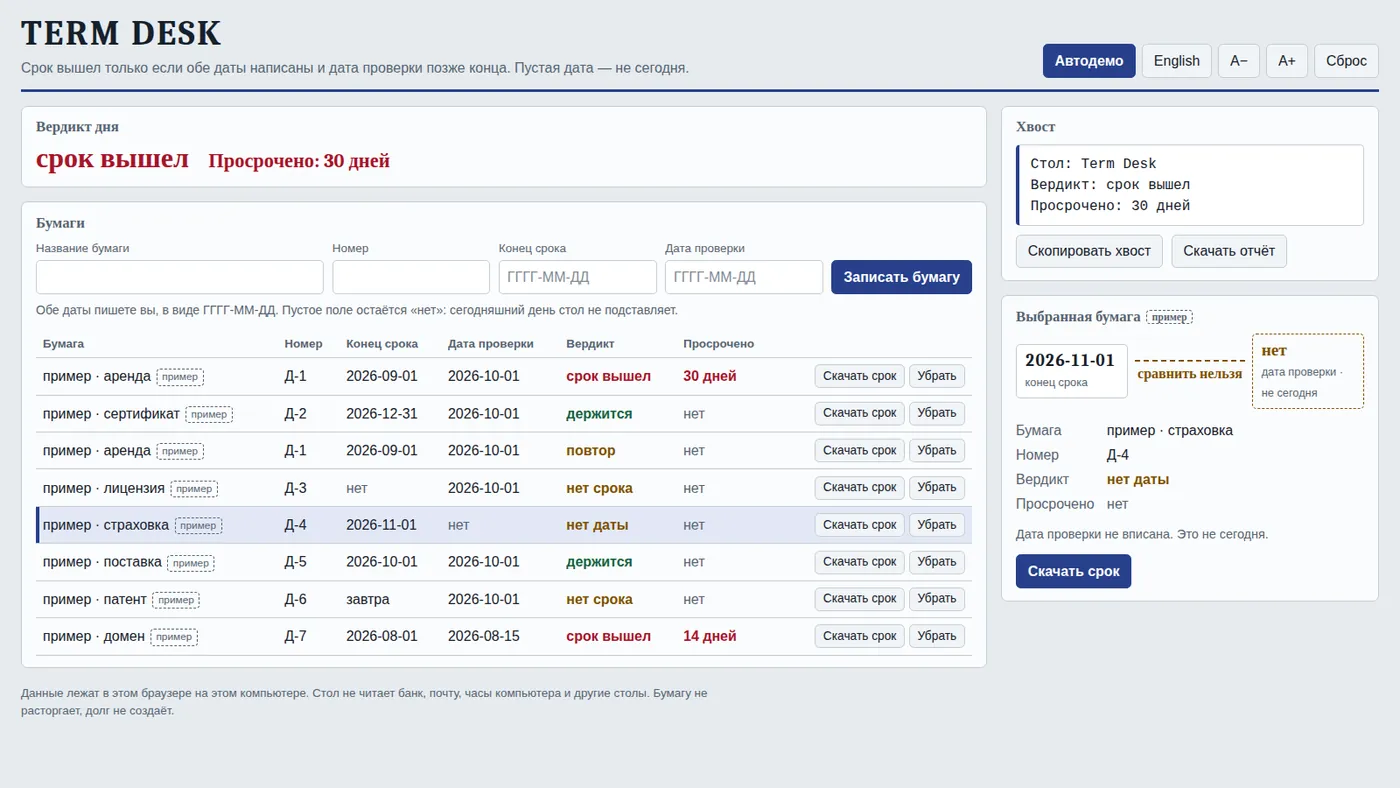Download срок for поставка row Д-5
1400x788 pixels.
pos(859,562)
